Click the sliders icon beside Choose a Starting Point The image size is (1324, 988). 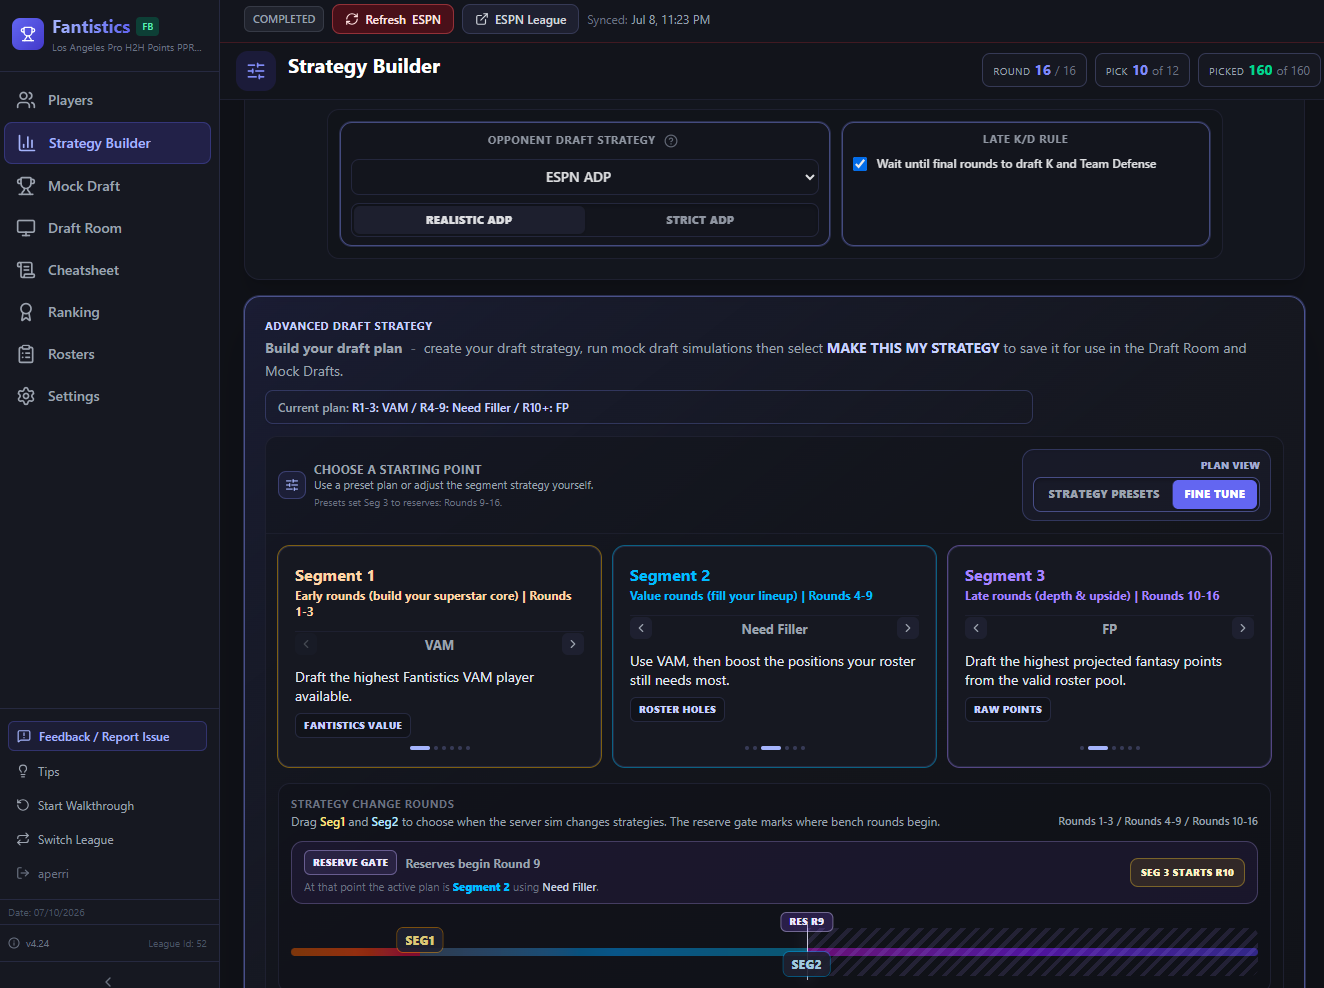coord(292,485)
